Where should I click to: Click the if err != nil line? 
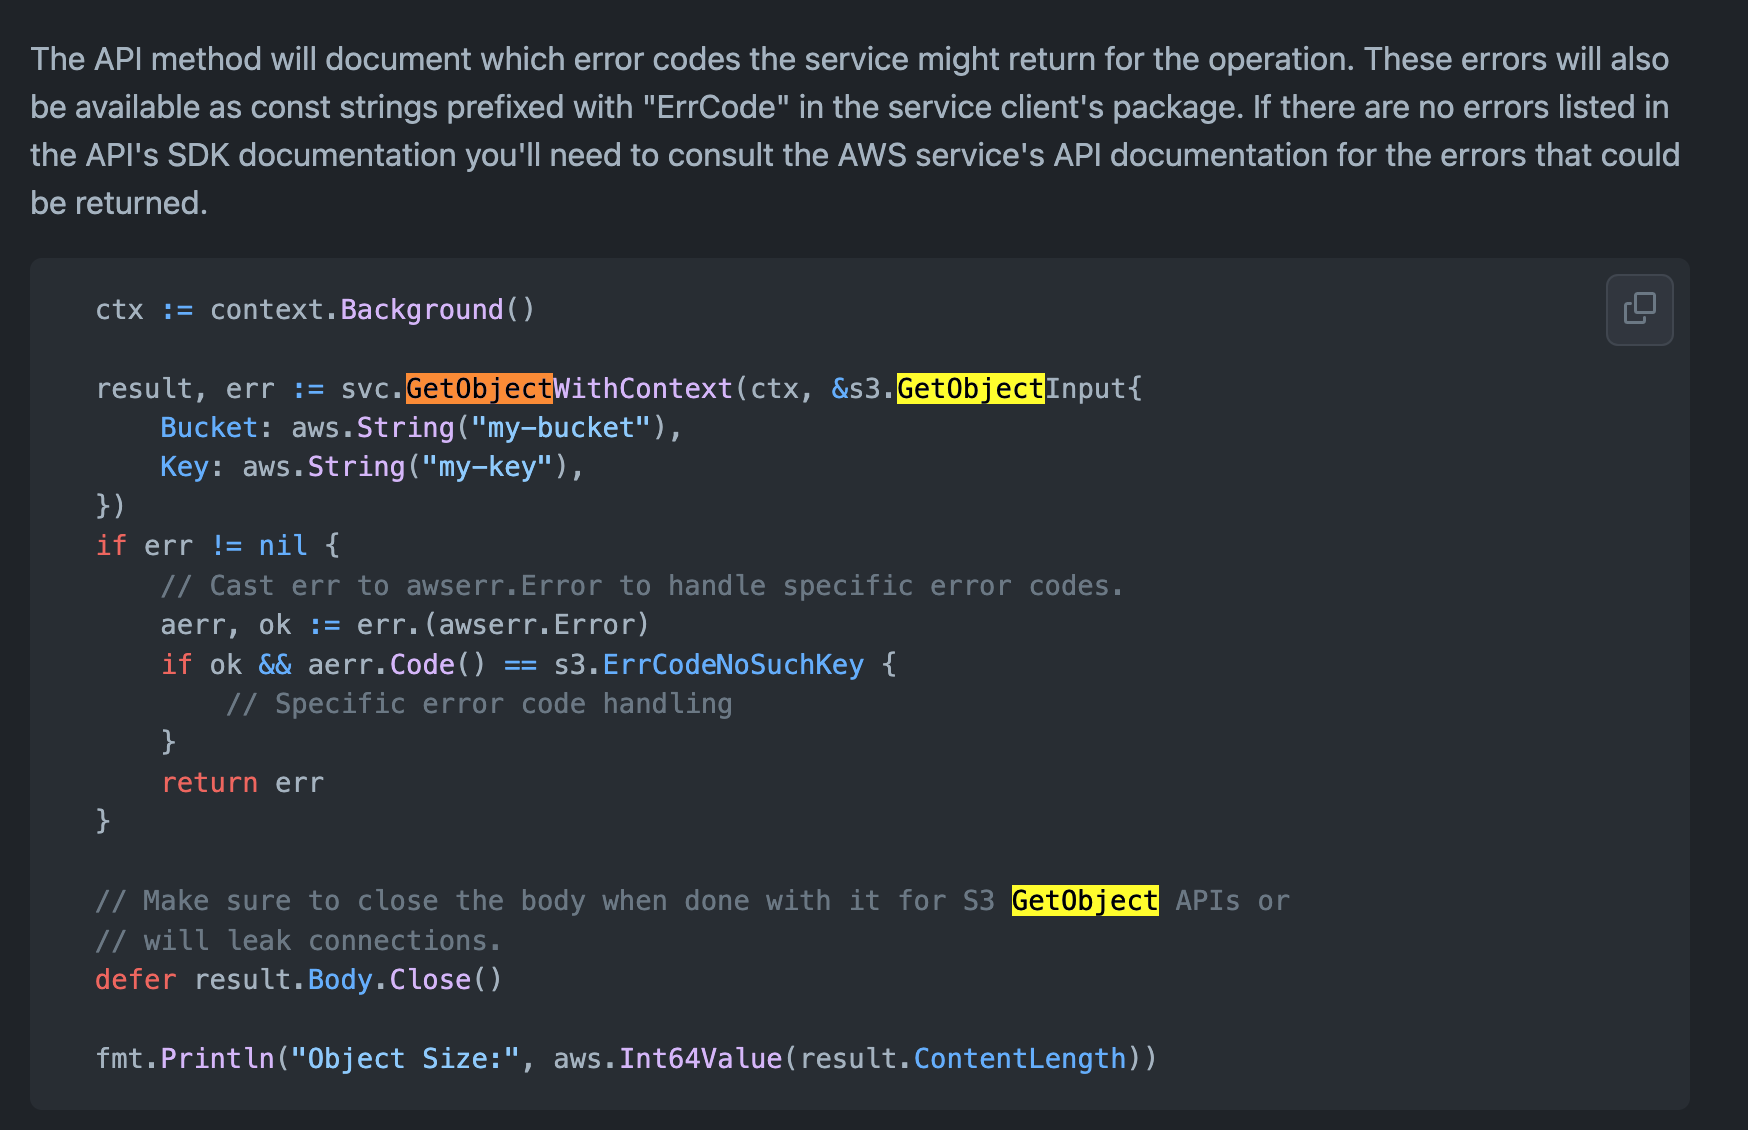tap(216, 545)
